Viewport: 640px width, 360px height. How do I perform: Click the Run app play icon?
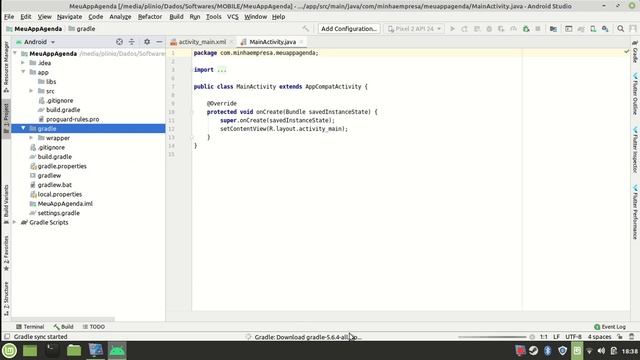point(452,29)
